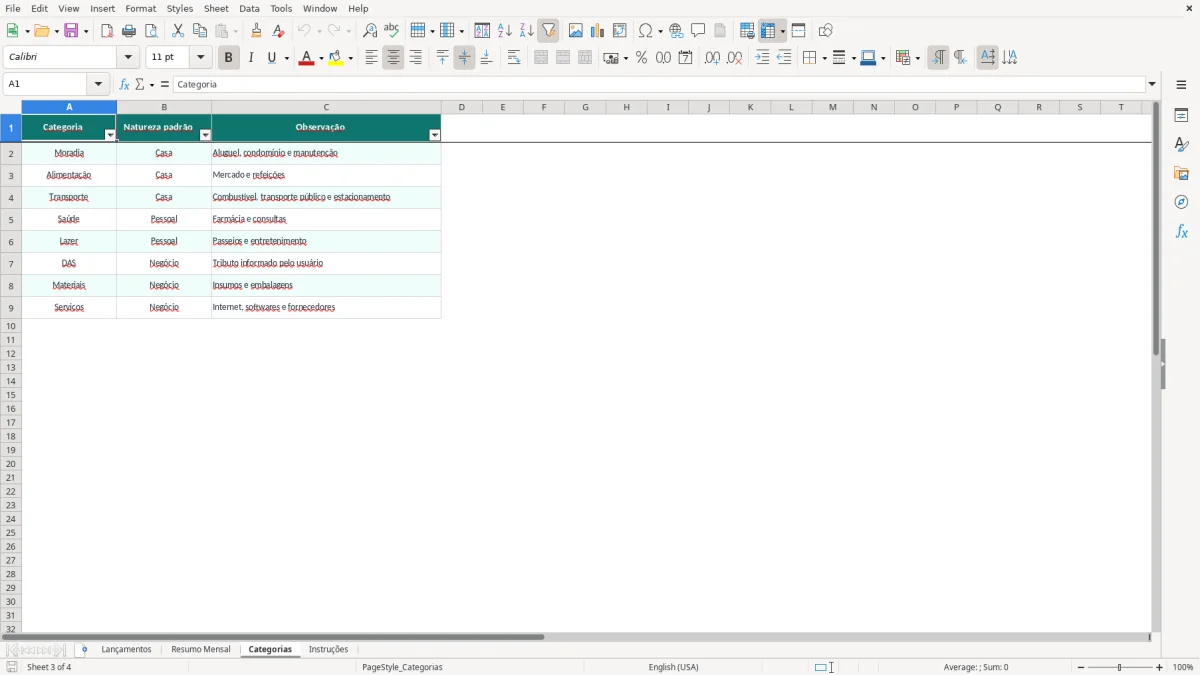Viewport: 1200px width, 675px height.
Task: Insert a special character (Omega icon)
Action: point(645,31)
